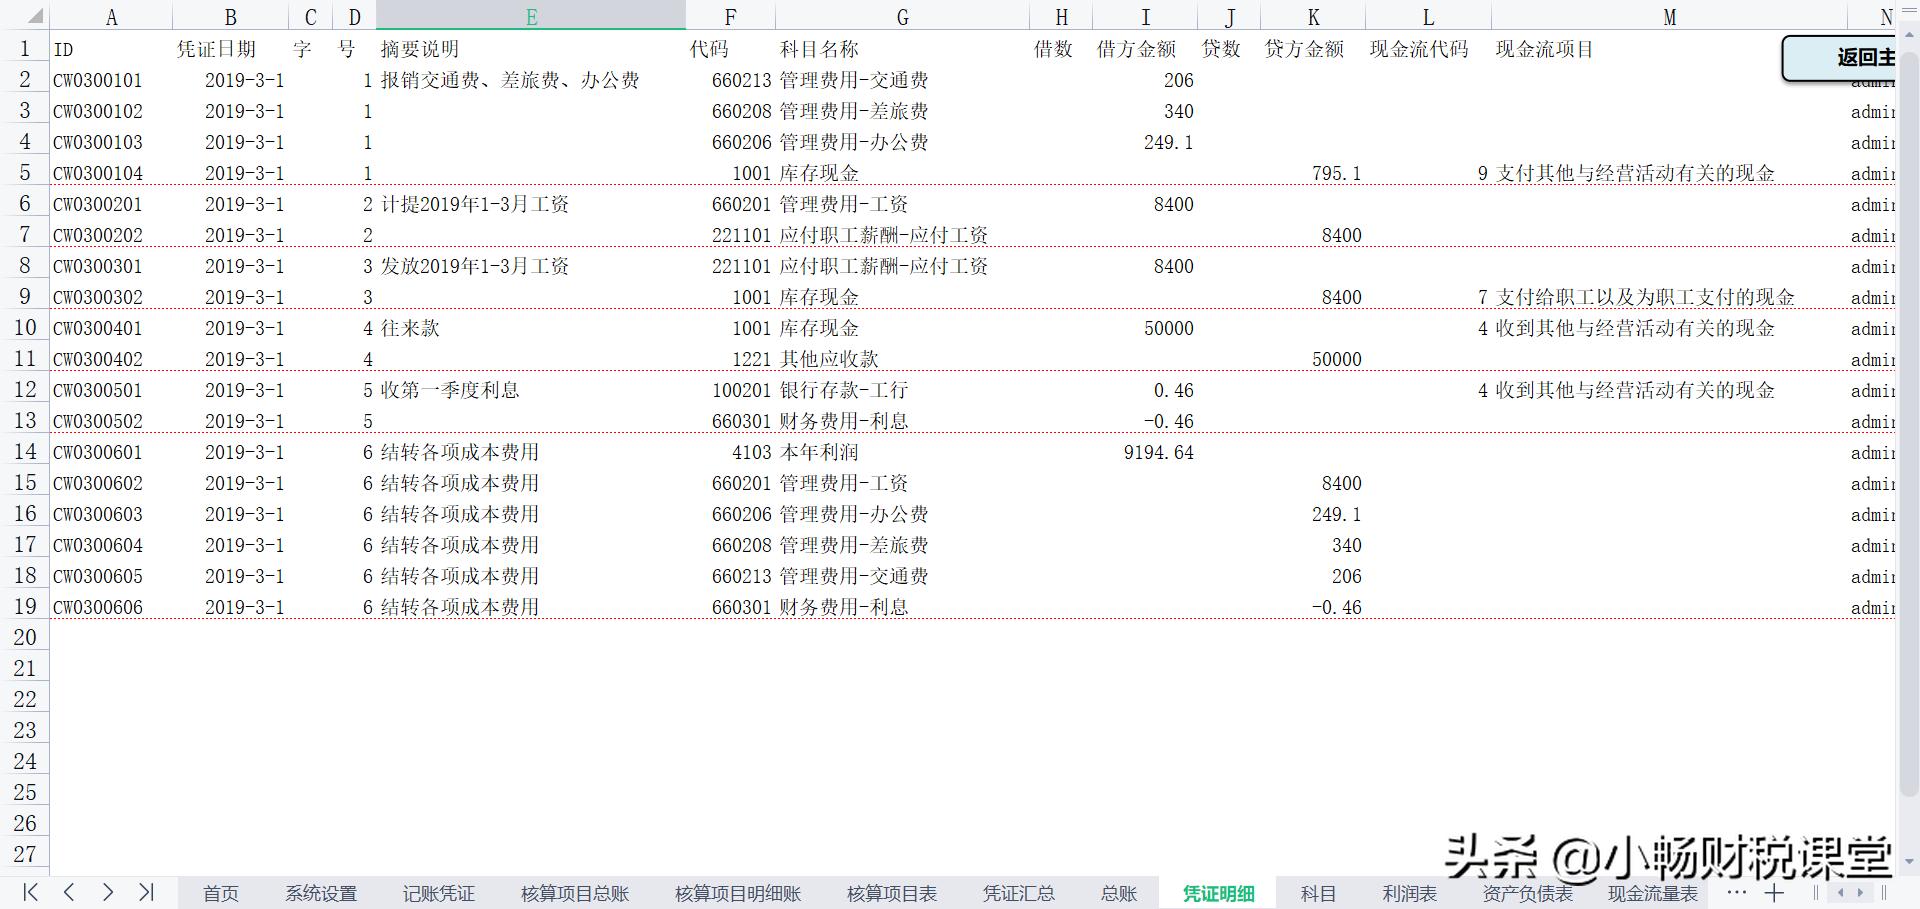This screenshot has width=1920, height=909.
Task: Click the 其他应收款 account cell
Action: [903, 359]
